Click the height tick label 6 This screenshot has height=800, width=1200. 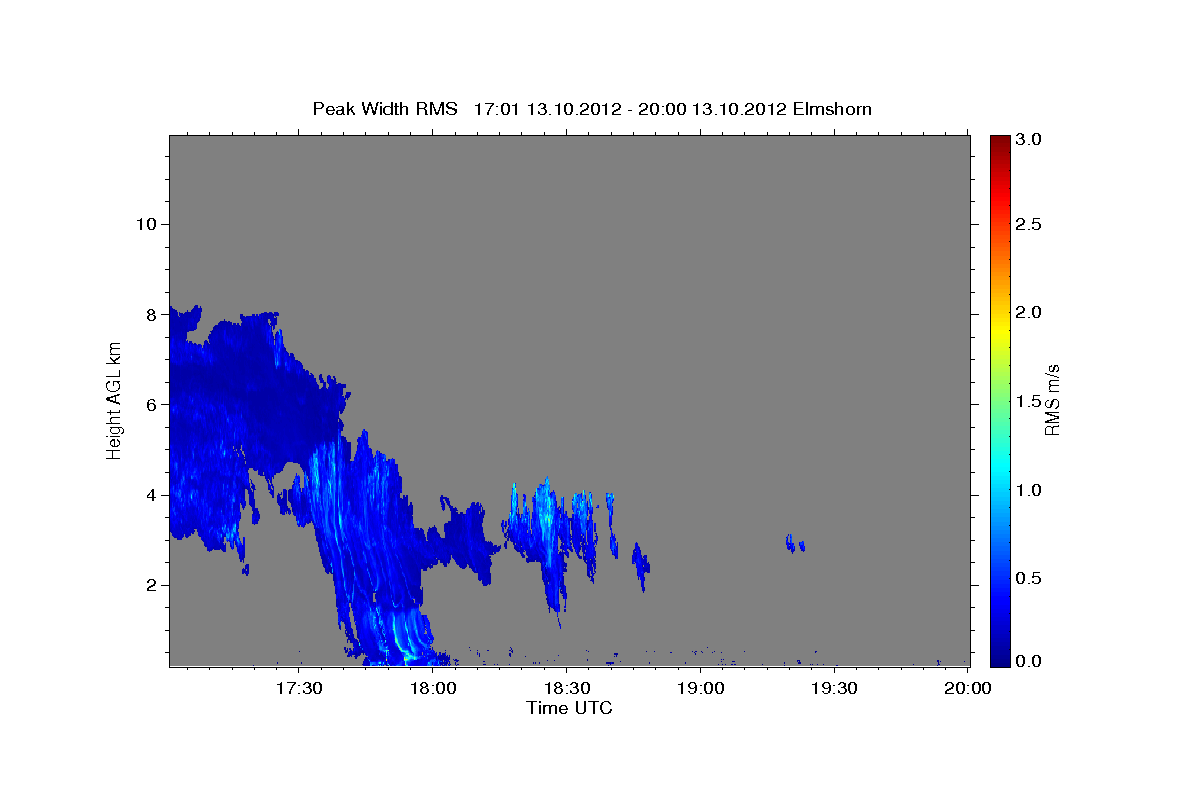point(149,405)
